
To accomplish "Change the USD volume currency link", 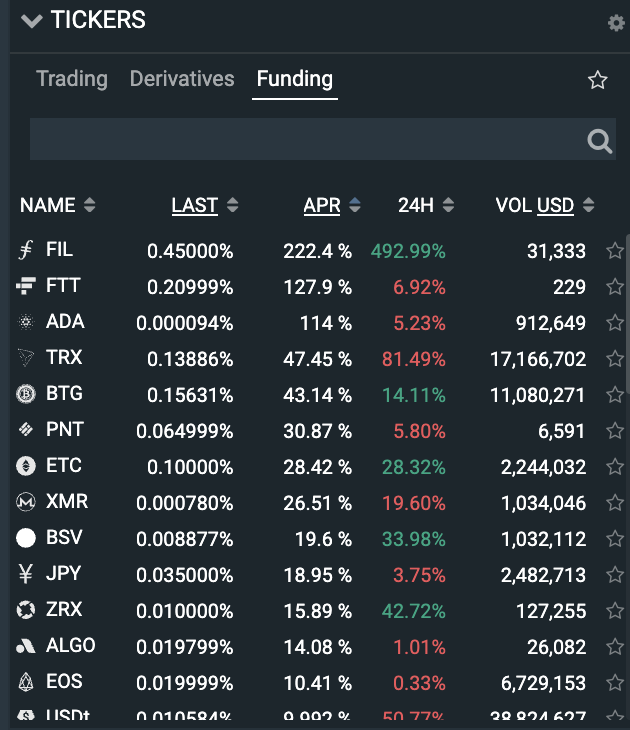I will 555,205.
